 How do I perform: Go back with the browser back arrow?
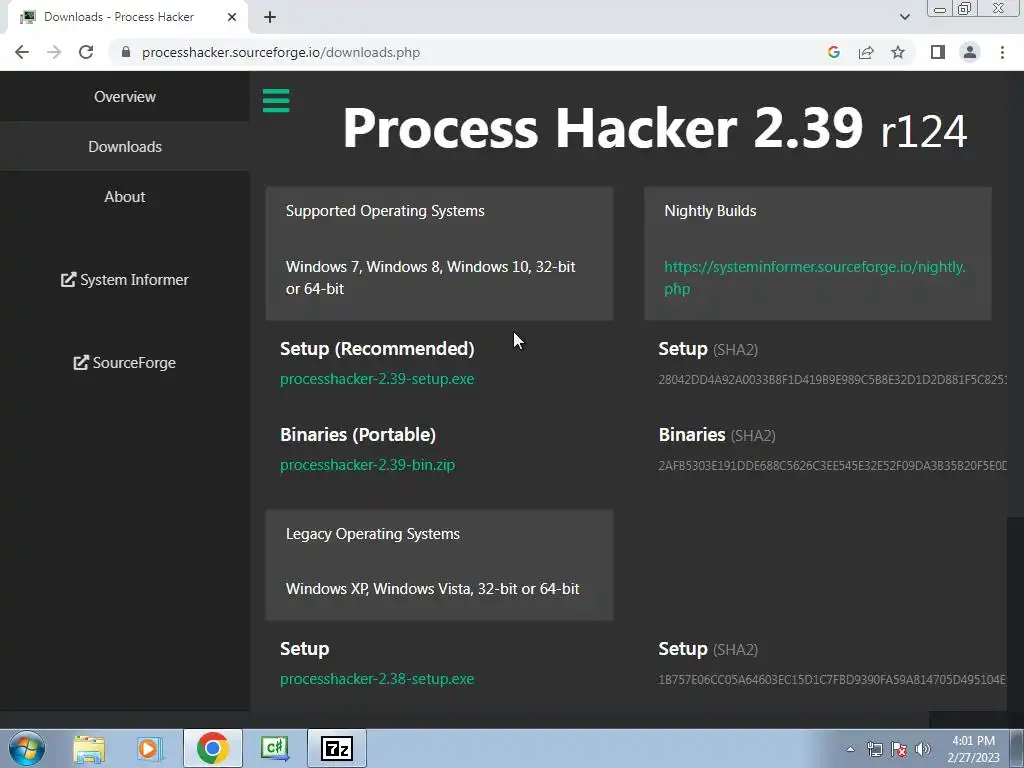tap(22, 52)
